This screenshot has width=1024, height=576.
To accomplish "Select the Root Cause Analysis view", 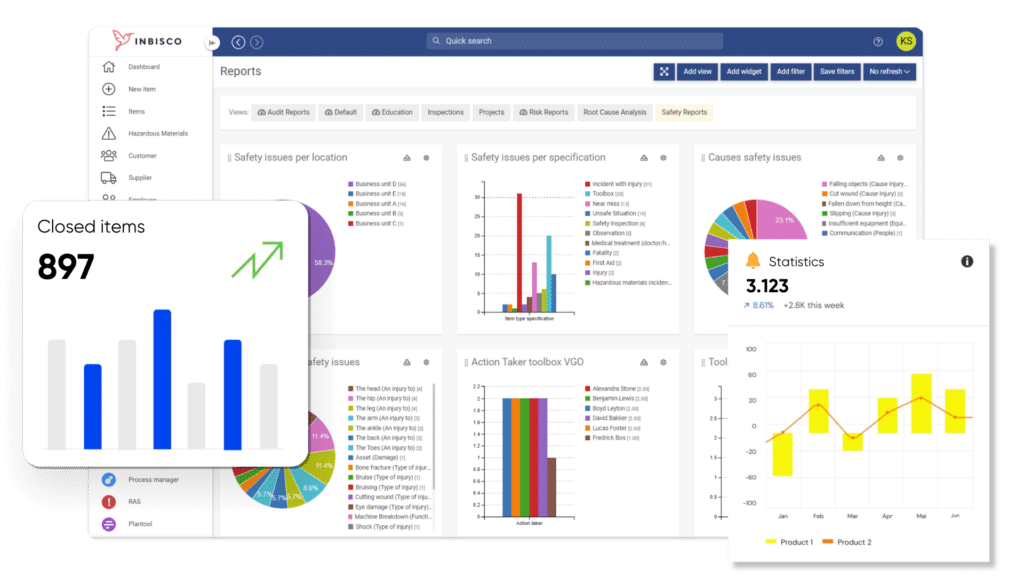I will (x=615, y=112).
